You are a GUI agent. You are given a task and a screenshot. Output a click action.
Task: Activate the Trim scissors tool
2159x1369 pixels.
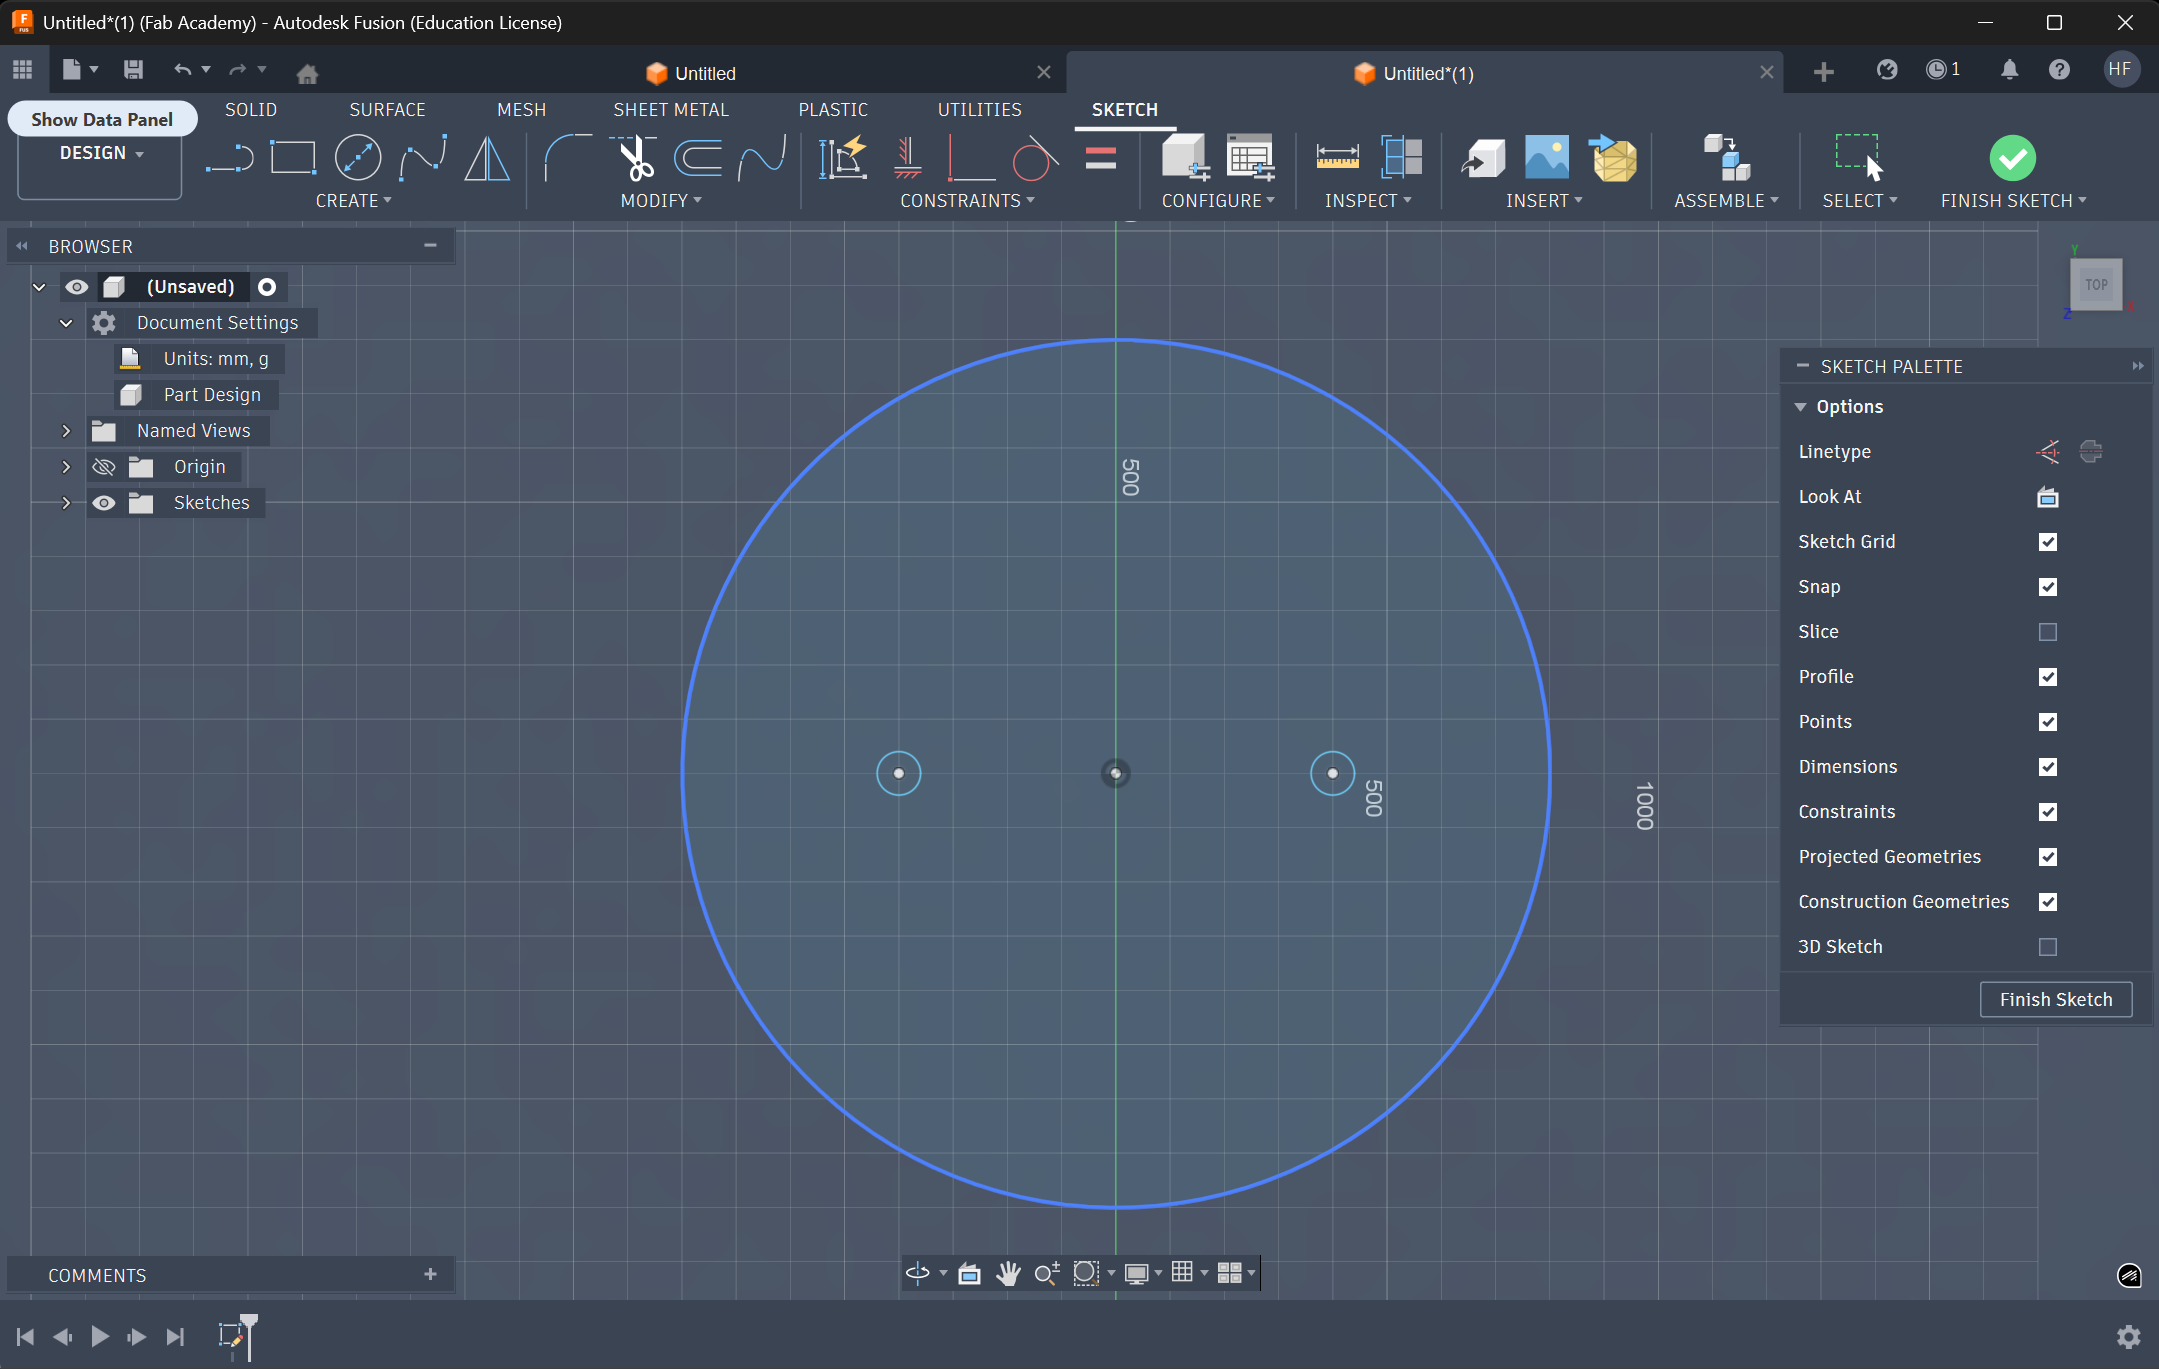point(635,158)
